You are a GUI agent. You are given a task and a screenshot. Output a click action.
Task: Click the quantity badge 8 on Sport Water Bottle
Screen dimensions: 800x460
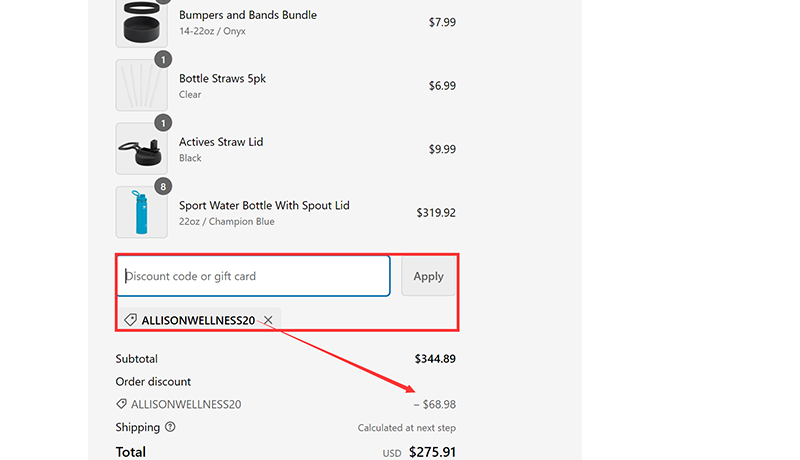(x=164, y=186)
